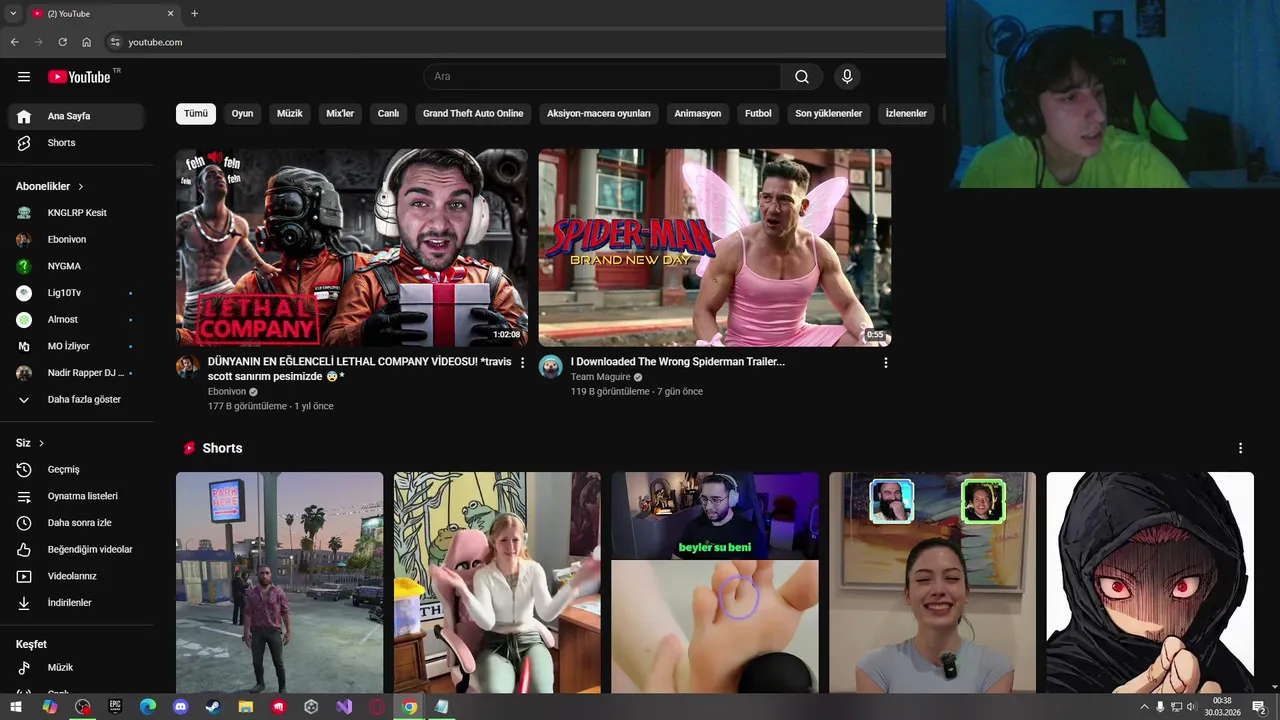This screenshot has height=720, width=1280.
Task: Open the 'beyler şu beni' Short
Action: pyautogui.click(x=715, y=583)
